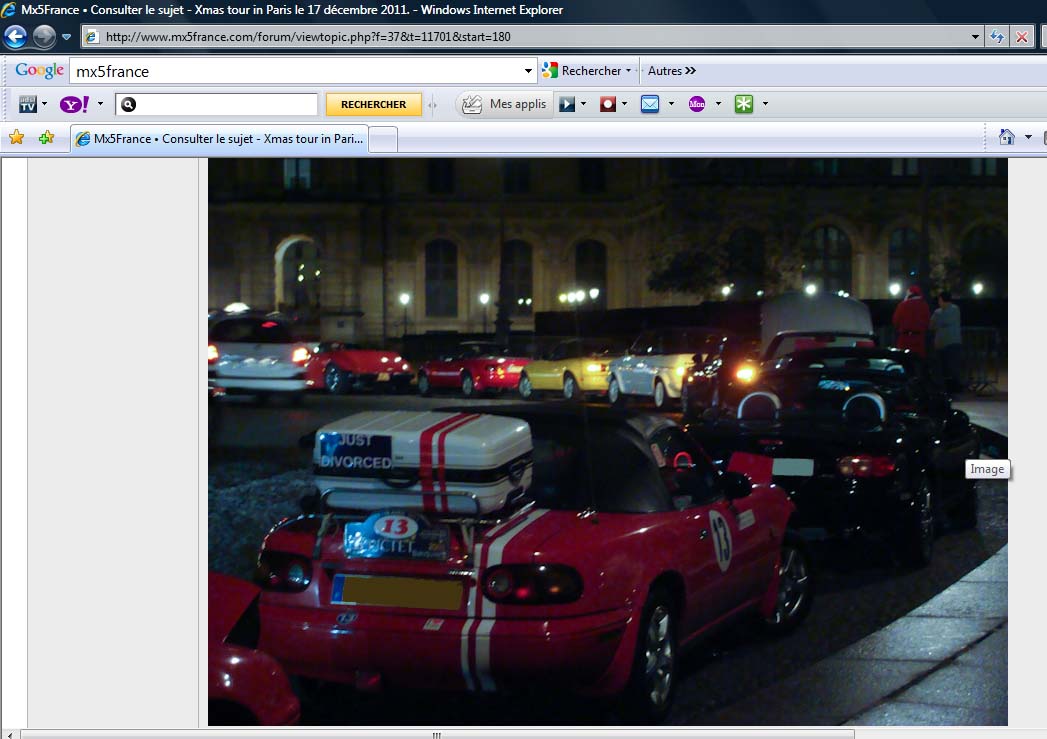
Task: Click the red record square icon
Action: (608, 104)
